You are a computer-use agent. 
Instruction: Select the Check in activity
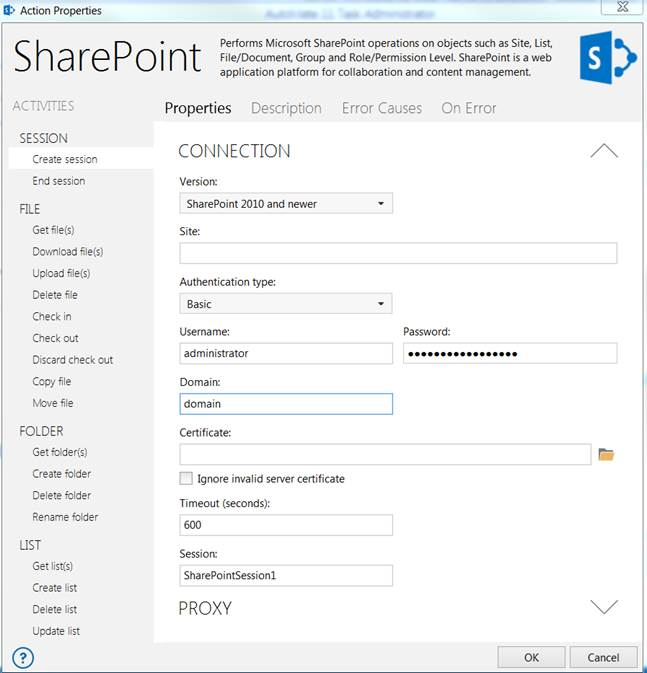click(x=52, y=316)
